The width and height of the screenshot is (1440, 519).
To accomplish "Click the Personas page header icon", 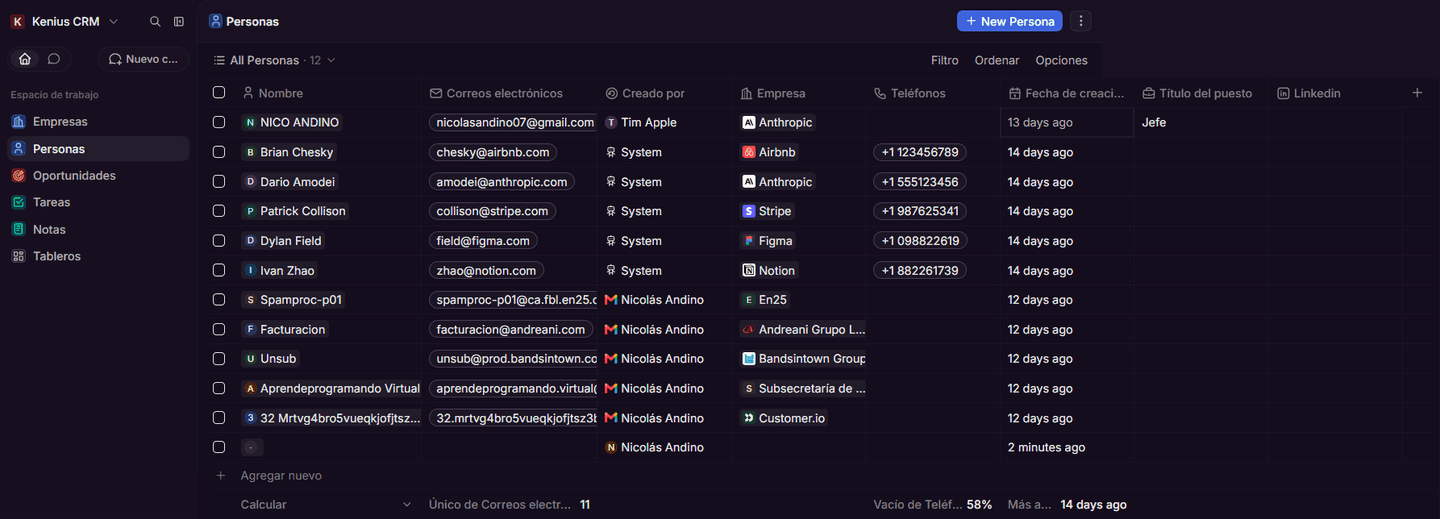I will coord(216,21).
